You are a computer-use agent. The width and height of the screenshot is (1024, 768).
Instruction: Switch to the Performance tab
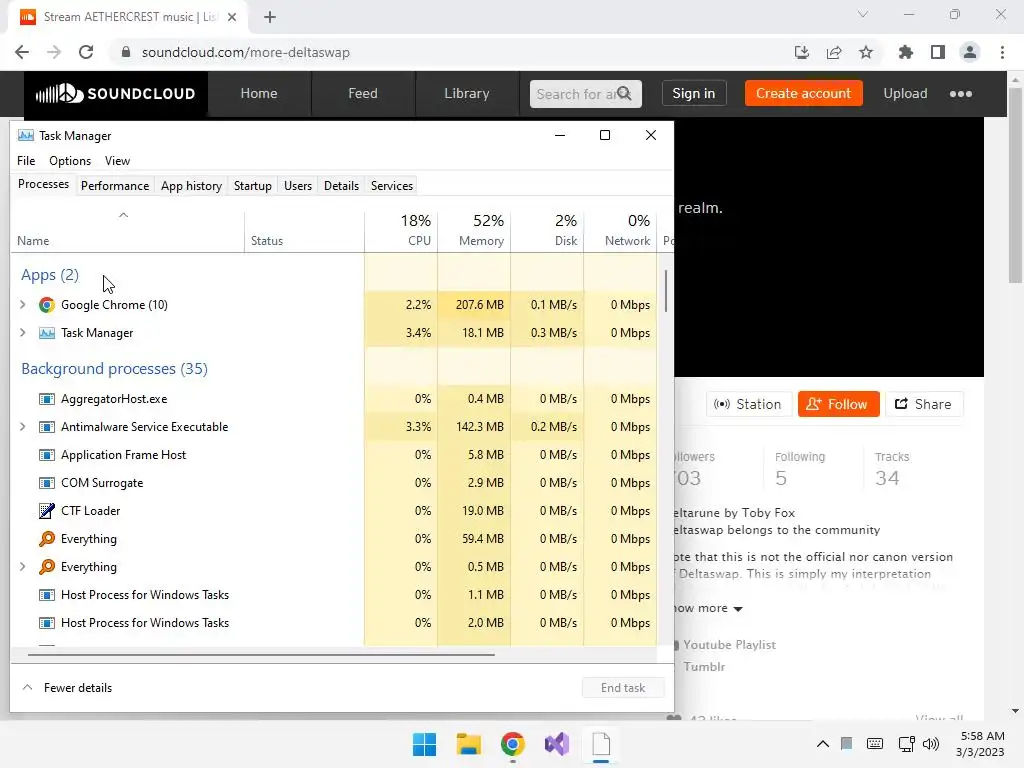(115, 186)
